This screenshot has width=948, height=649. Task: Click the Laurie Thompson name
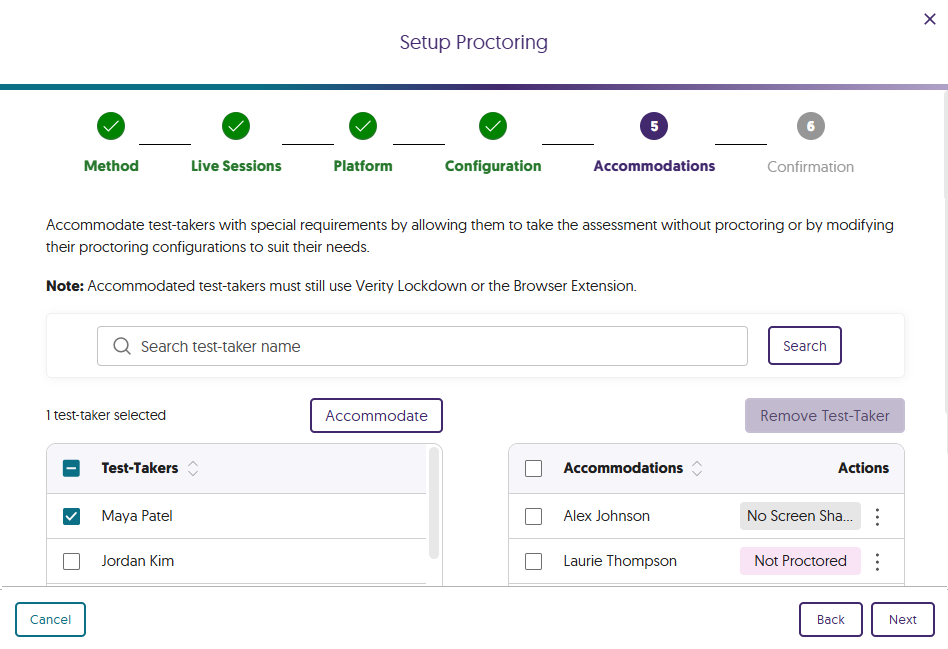[620, 561]
